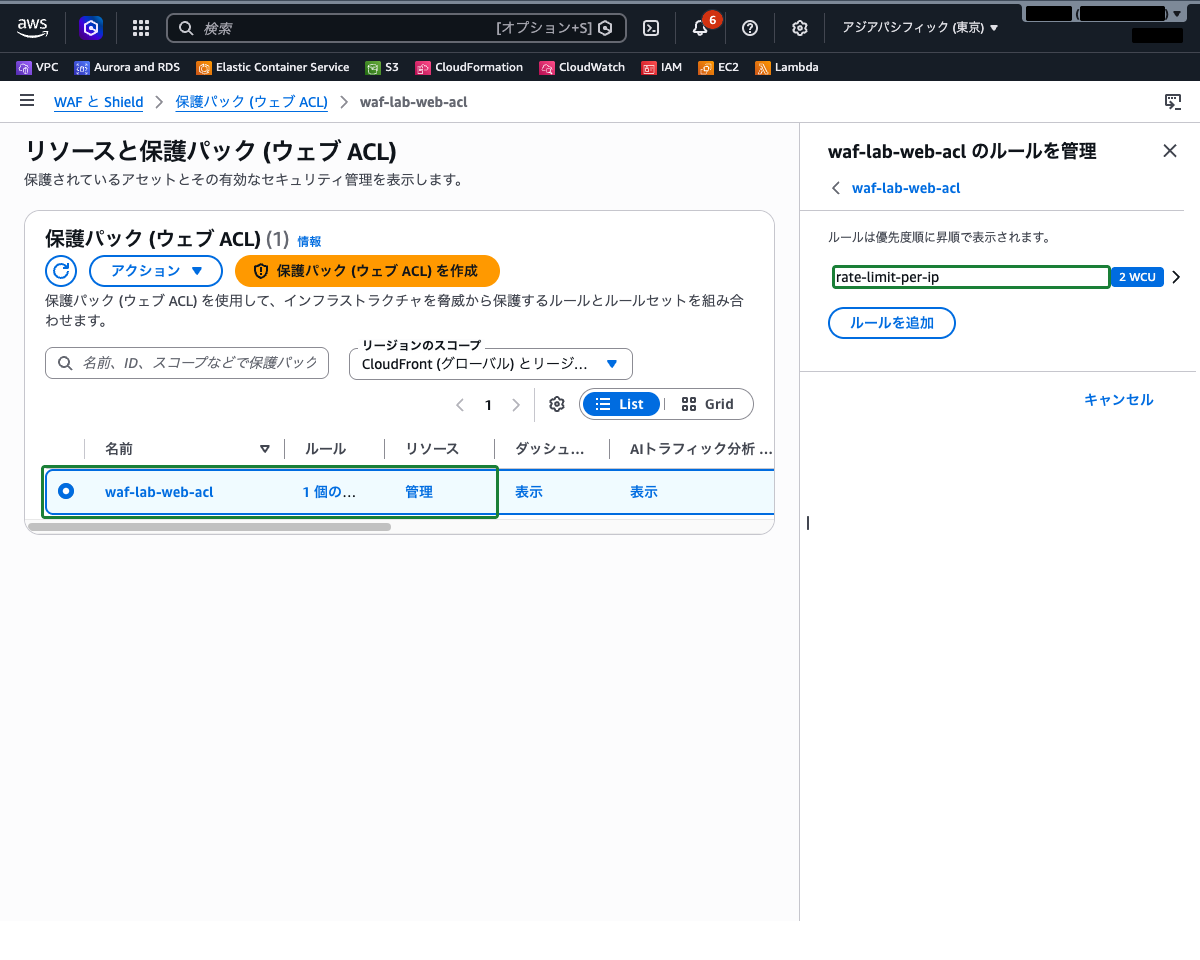Click the WAF と Shield breadcrumb

coord(99,102)
